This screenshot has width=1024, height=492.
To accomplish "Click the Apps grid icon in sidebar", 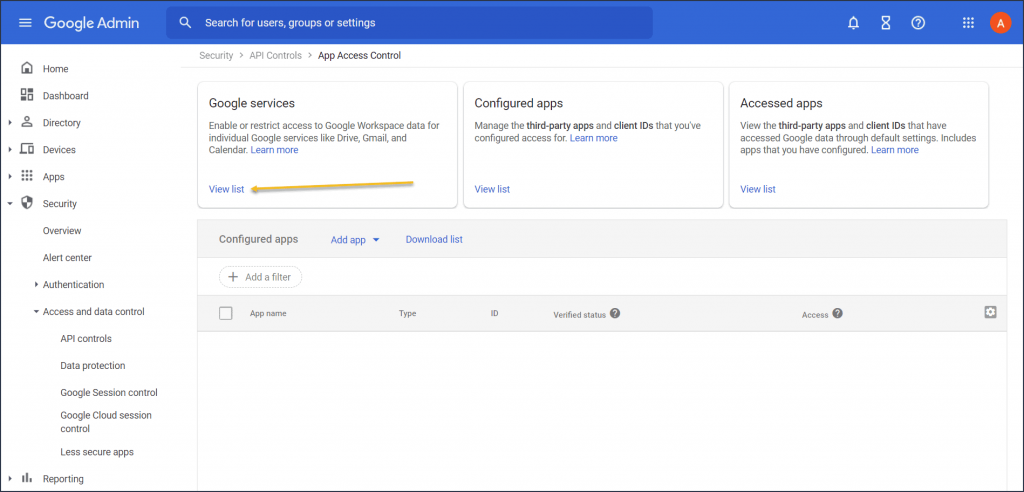I will pos(27,176).
